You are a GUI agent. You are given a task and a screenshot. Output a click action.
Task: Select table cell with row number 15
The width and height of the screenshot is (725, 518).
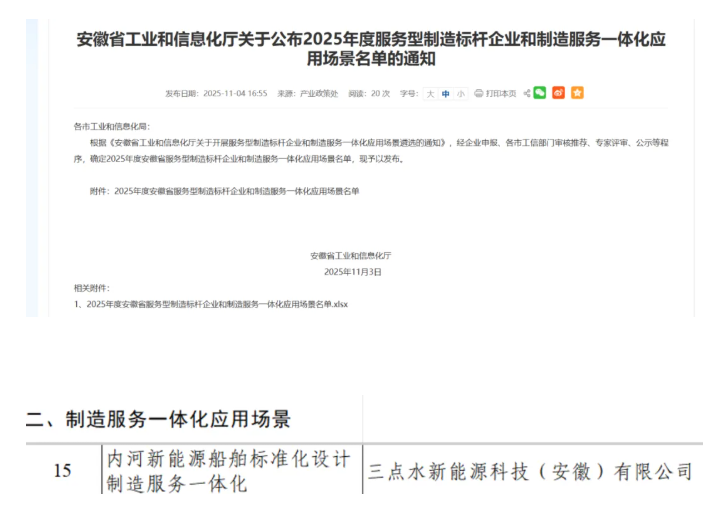pos(62,470)
